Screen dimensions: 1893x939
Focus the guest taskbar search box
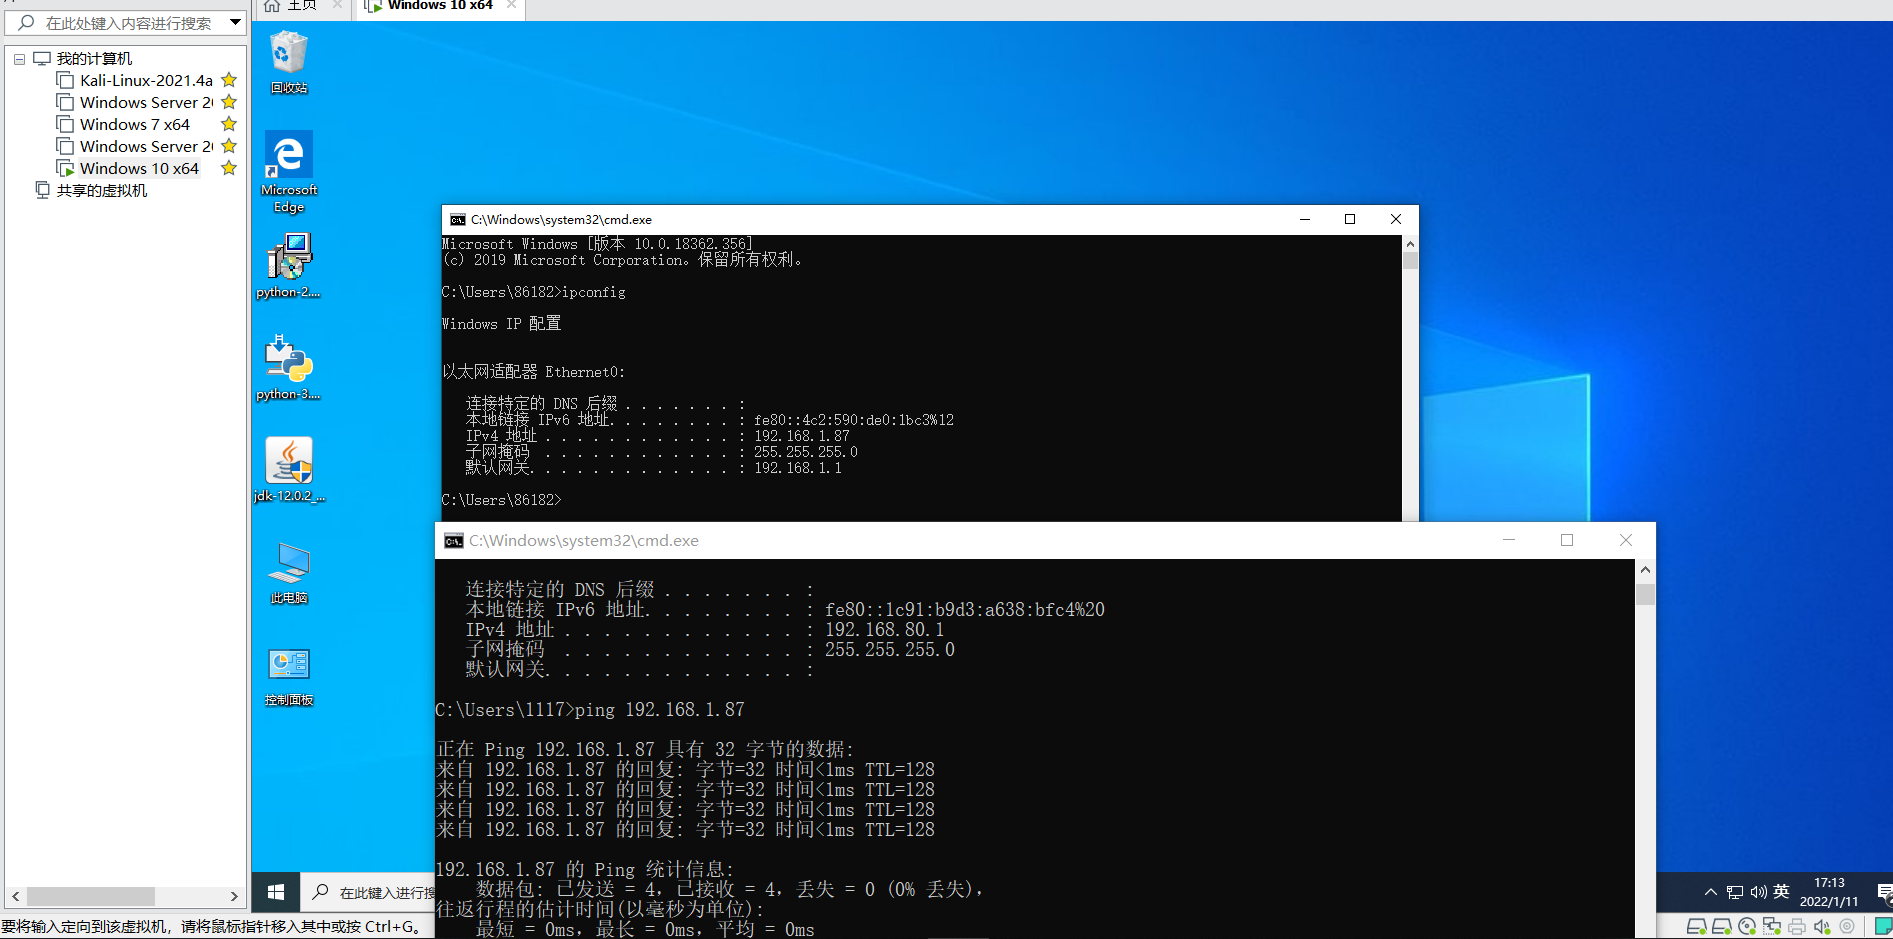click(x=370, y=892)
